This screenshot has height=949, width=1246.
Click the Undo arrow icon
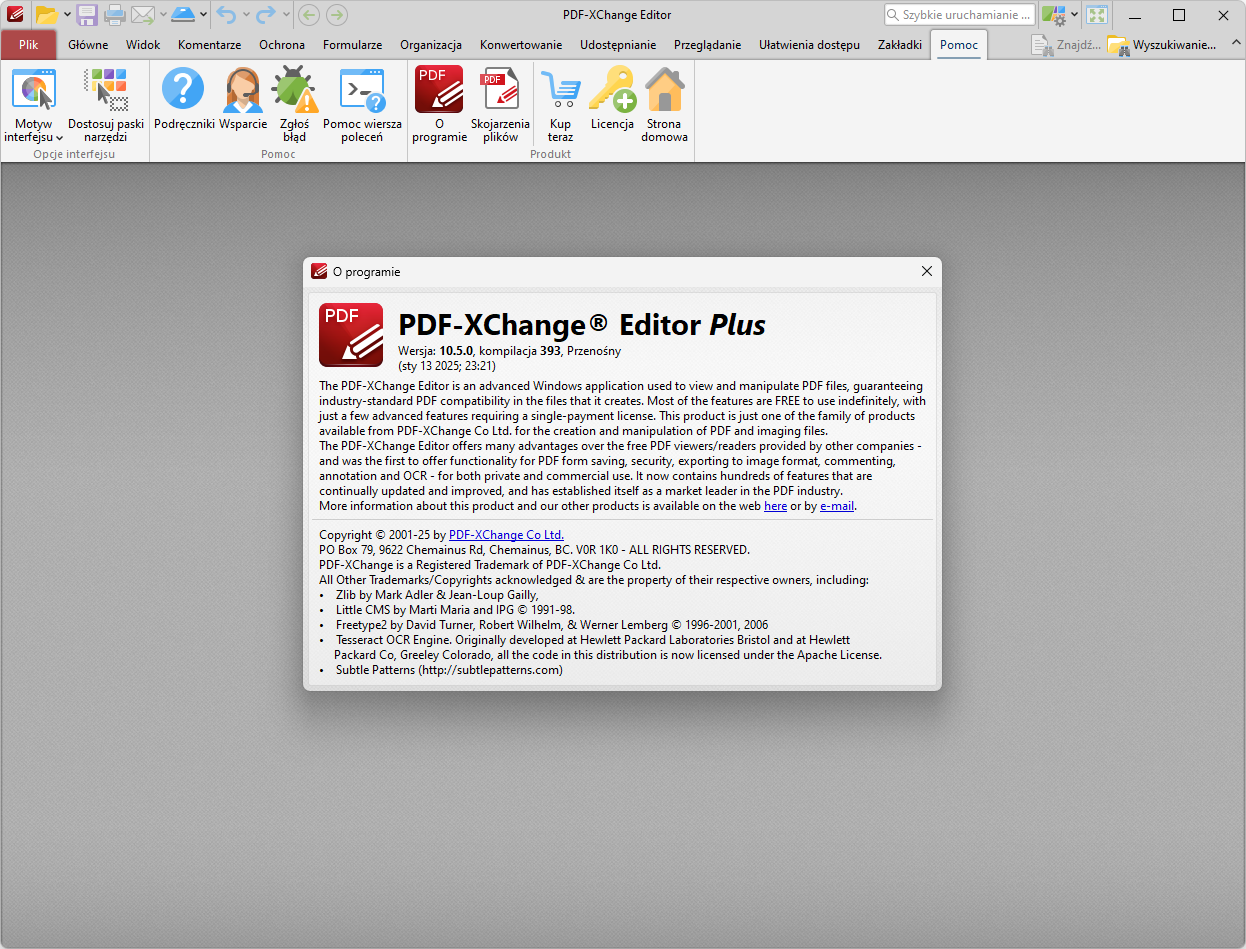pos(226,15)
